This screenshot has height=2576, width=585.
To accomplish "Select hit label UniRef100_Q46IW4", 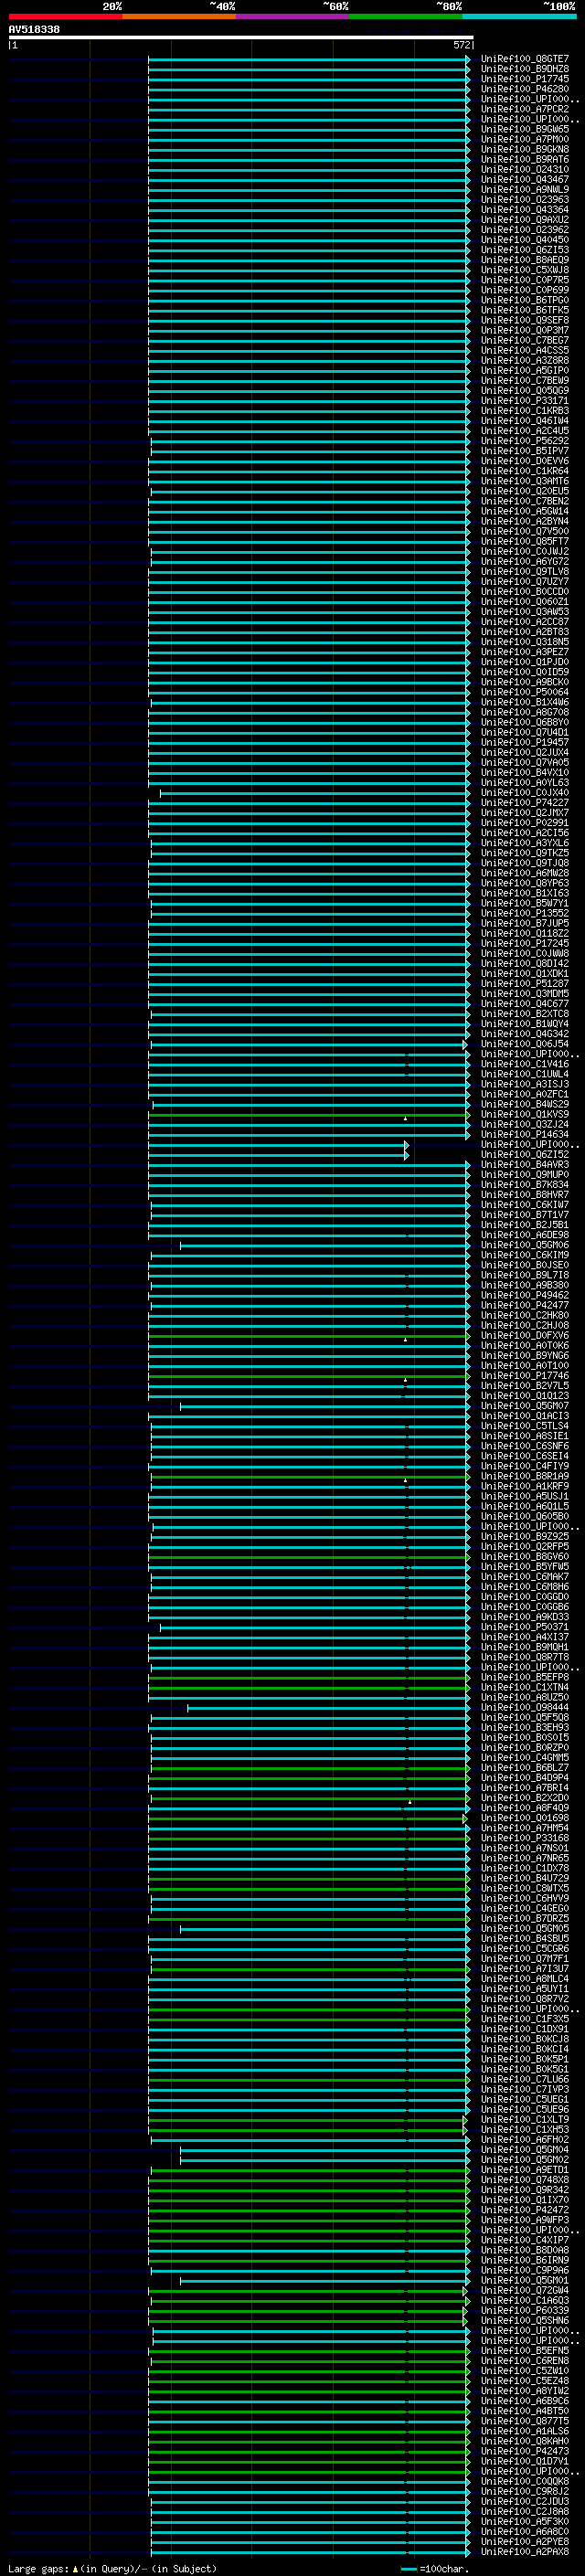I will (525, 421).
